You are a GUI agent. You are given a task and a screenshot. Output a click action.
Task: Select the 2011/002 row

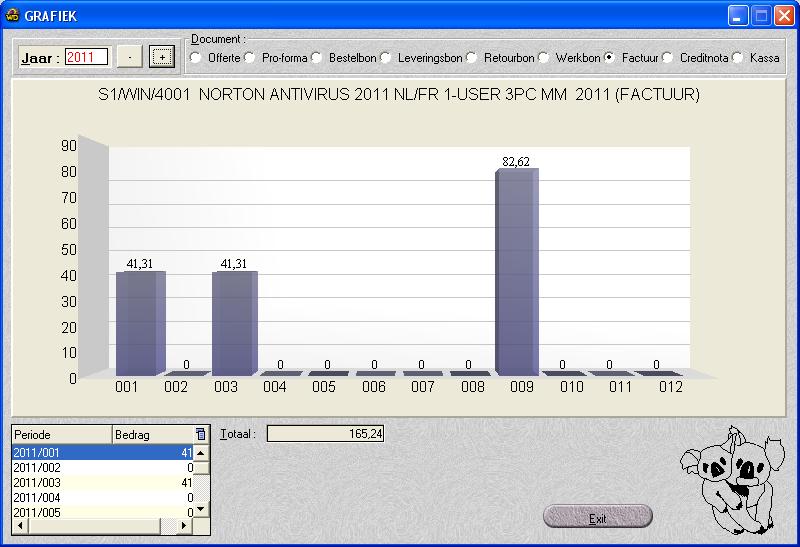[103, 467]
